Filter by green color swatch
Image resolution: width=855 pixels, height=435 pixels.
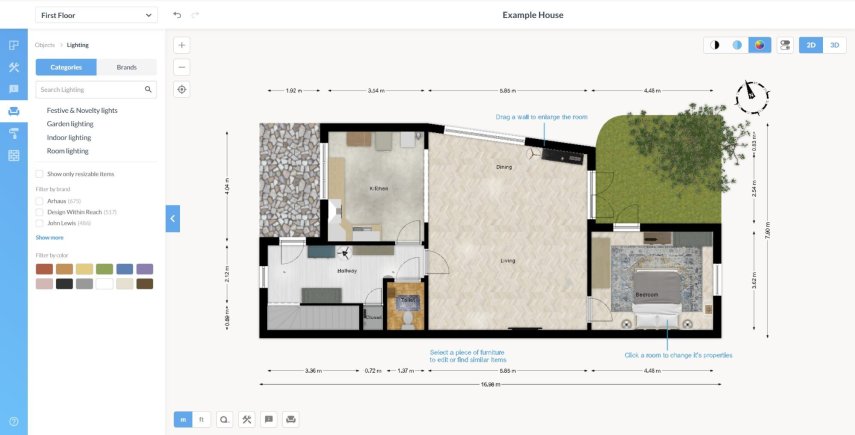[105, 269]
